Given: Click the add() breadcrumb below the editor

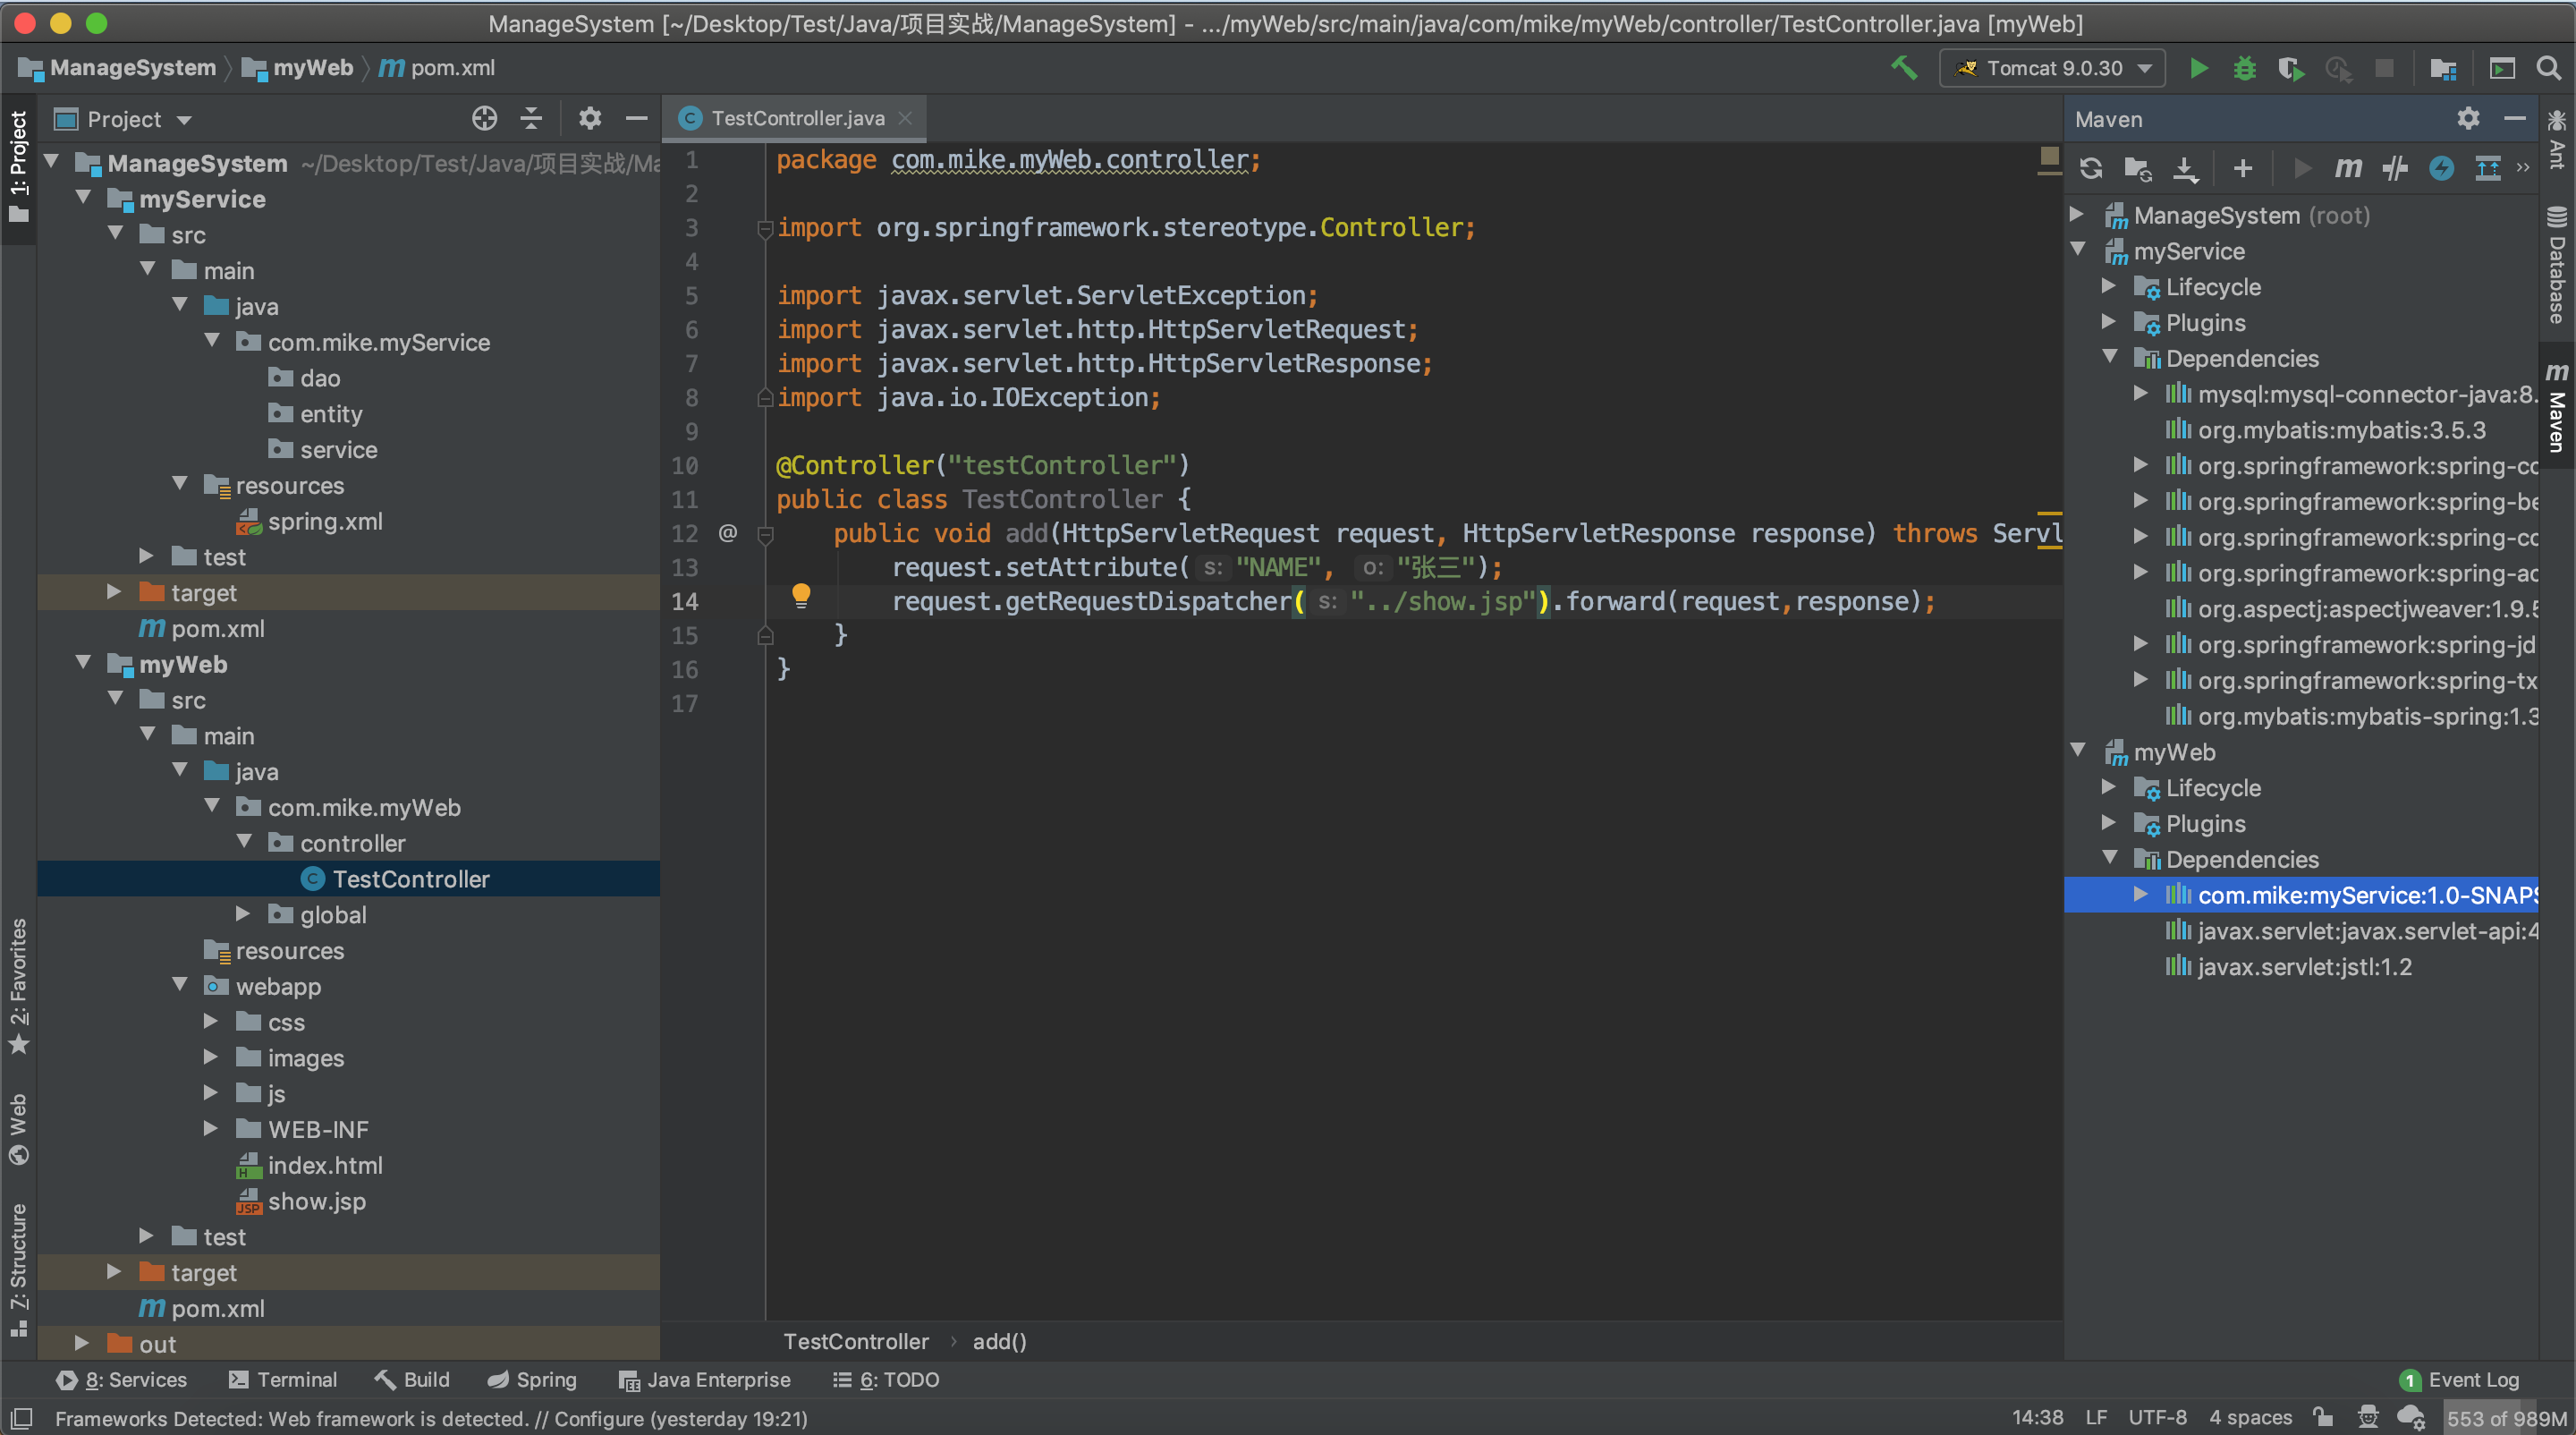Looking at the screenshot, I should [999, 1341].
